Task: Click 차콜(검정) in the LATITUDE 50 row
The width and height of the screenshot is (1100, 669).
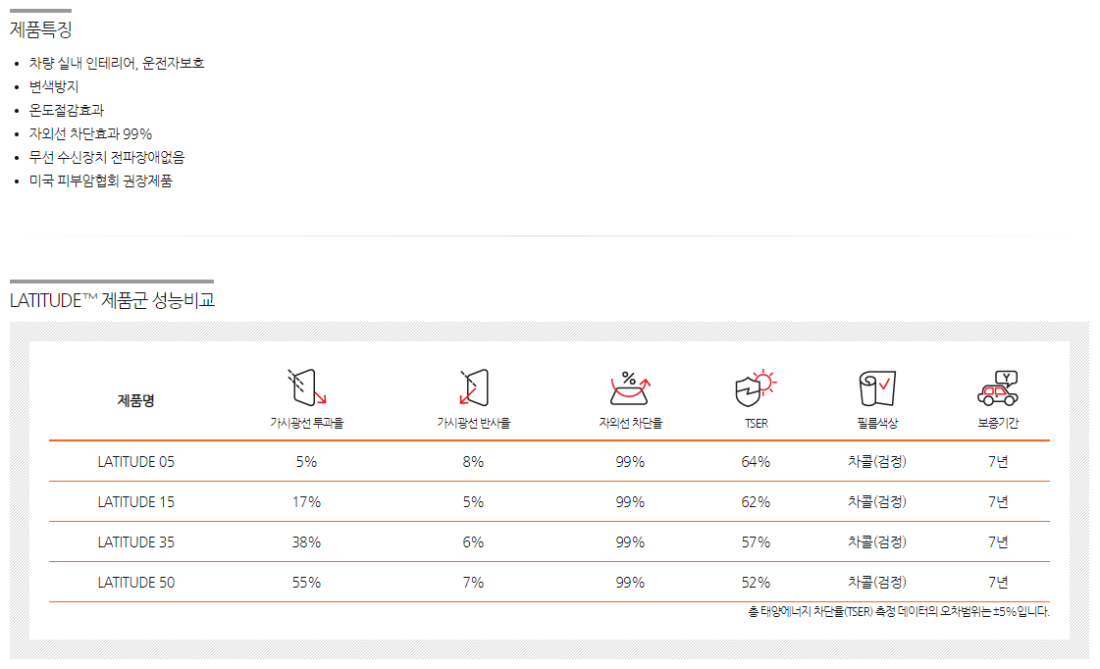Action: 877,583
